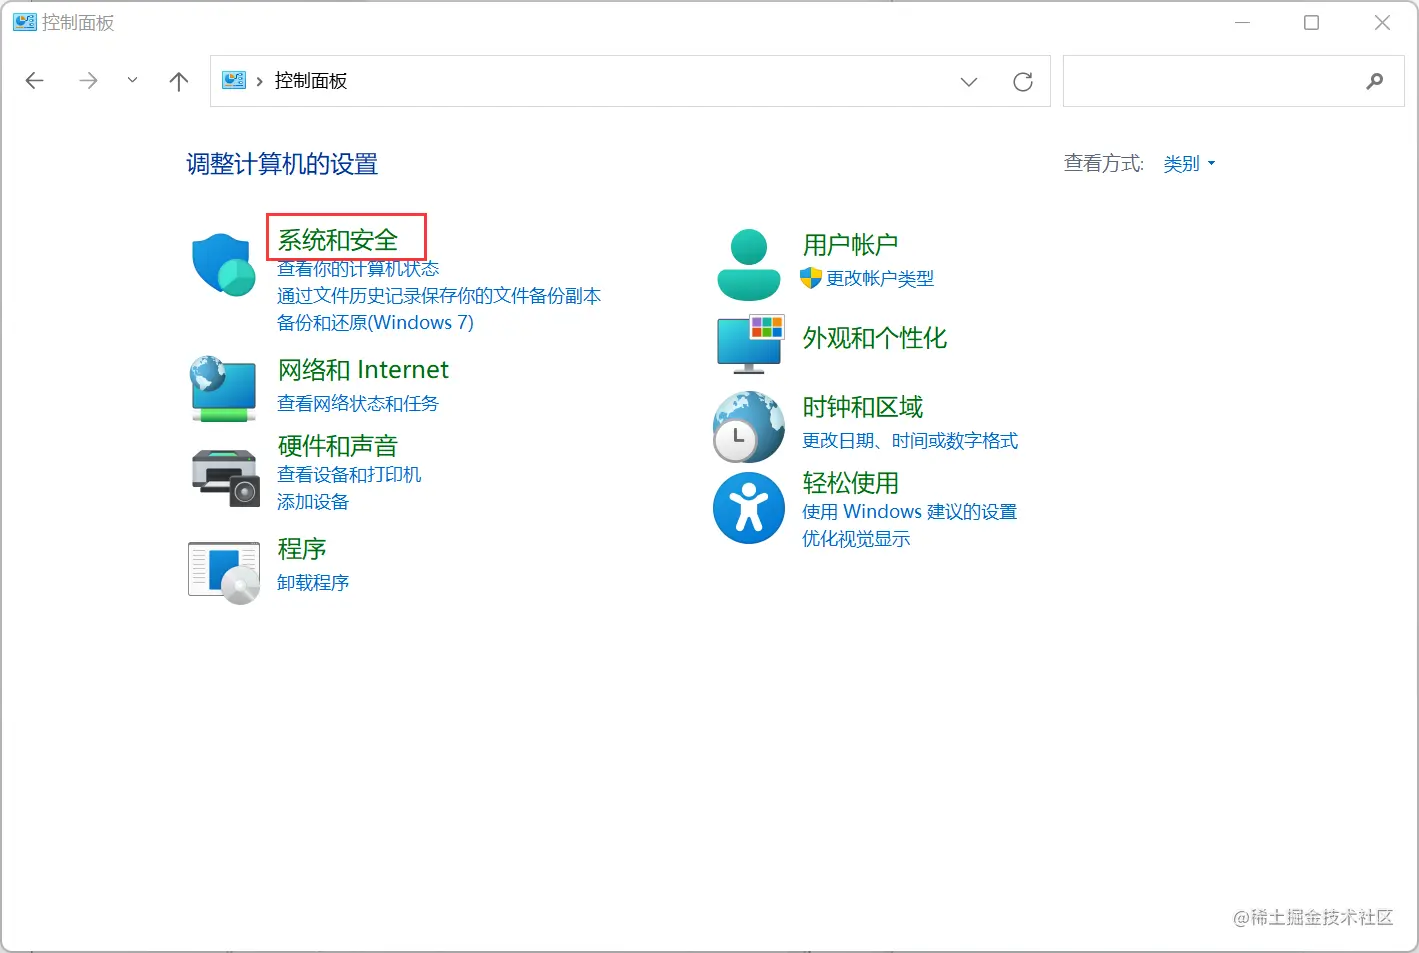1419x953 pixels.
Task: Open 查看你的计算机状态 link
Action: [358, 268]
